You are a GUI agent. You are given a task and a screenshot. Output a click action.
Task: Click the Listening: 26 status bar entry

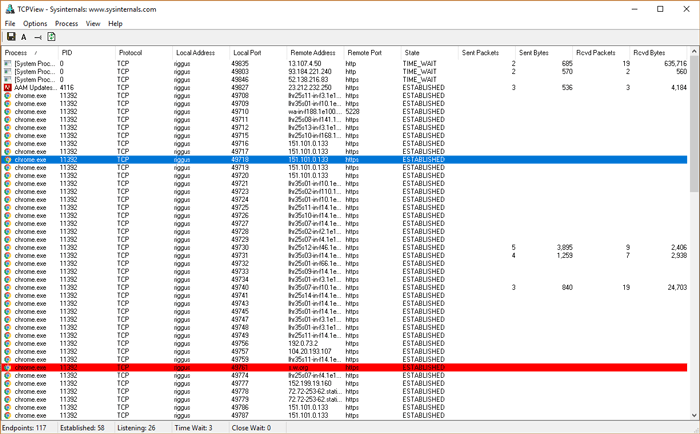pyautogui.click(x=136, y=428)
